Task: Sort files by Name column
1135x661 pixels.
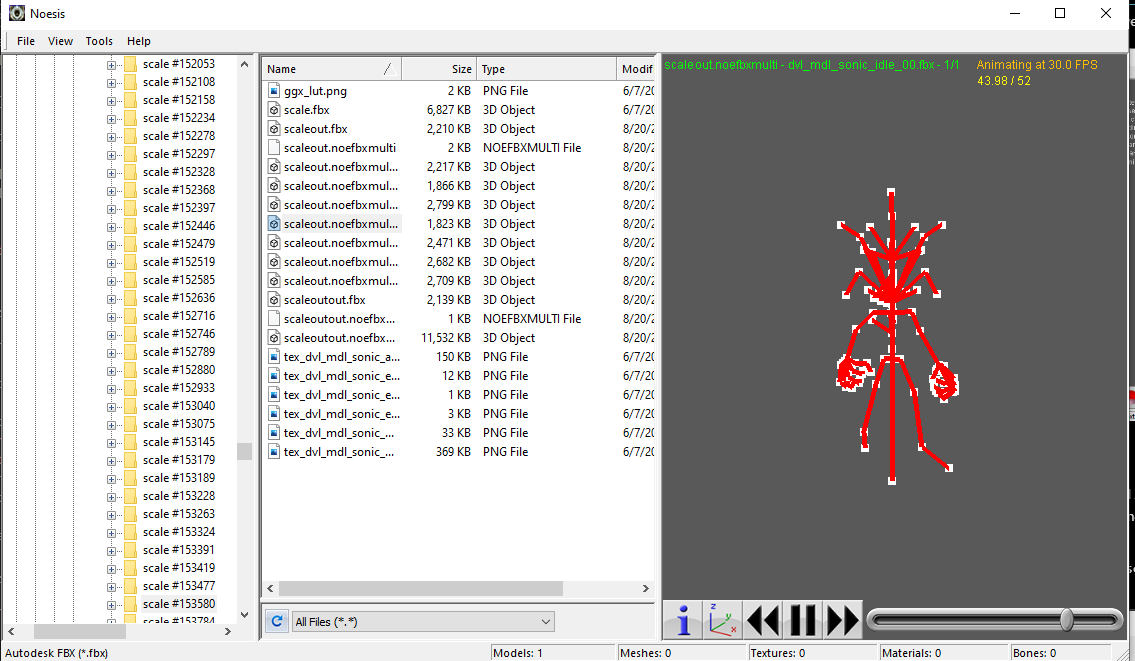Action: [x=332, y=69]
